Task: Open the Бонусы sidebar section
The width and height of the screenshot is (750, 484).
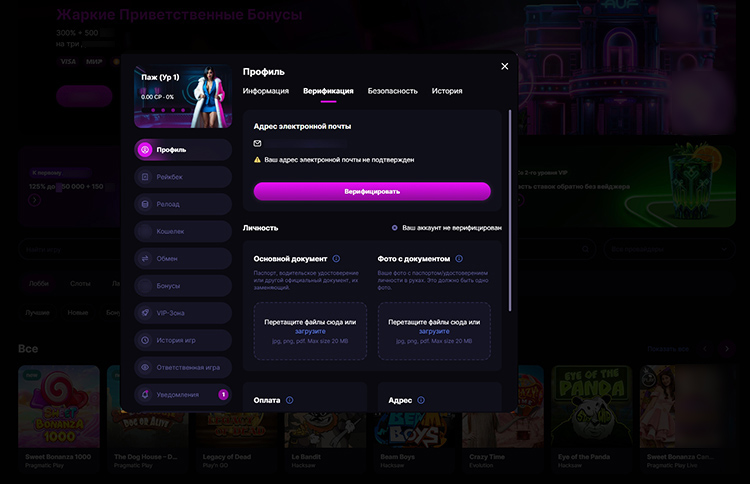Action: pyautogui.click(x=182, y=286)
